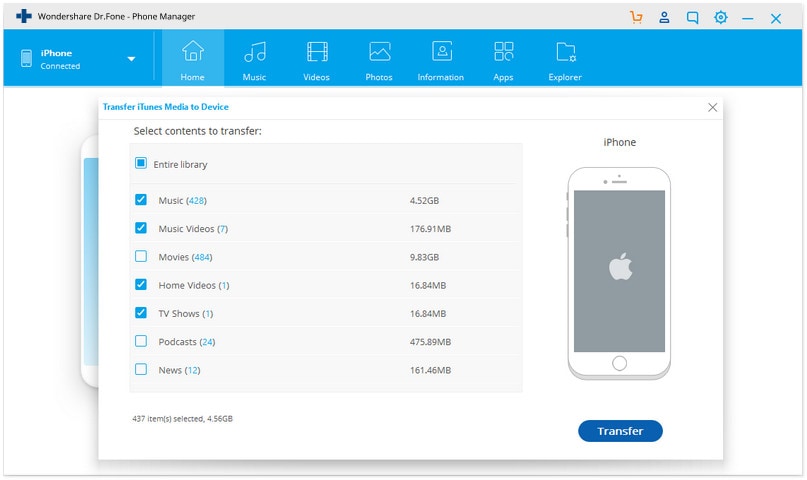Switch to the Home tab
Screen dimensions: 807x480
(192, 60)
